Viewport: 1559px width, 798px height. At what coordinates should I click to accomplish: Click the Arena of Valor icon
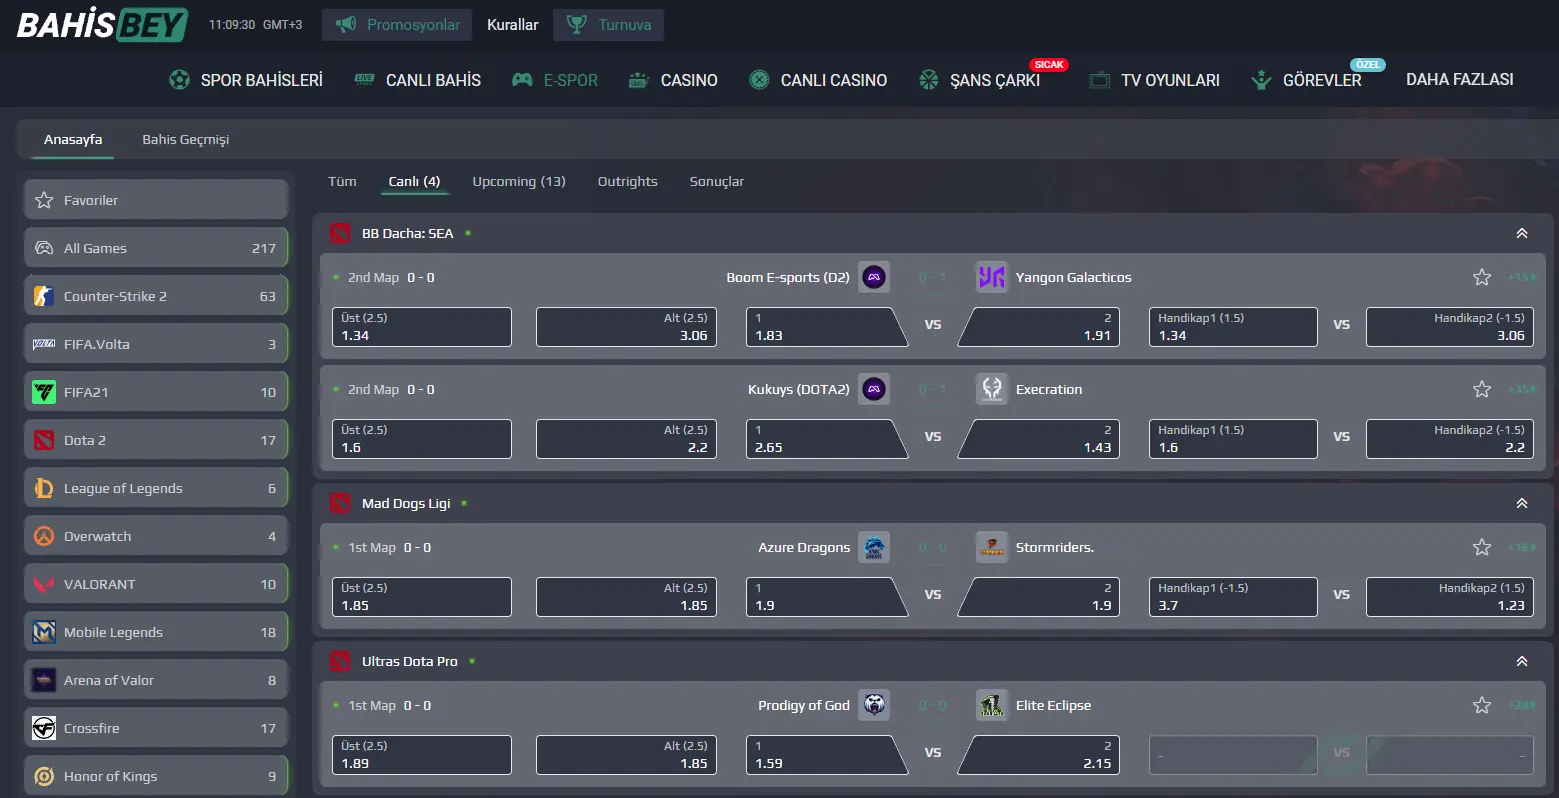pyautogui.click(x=44, y=680)
